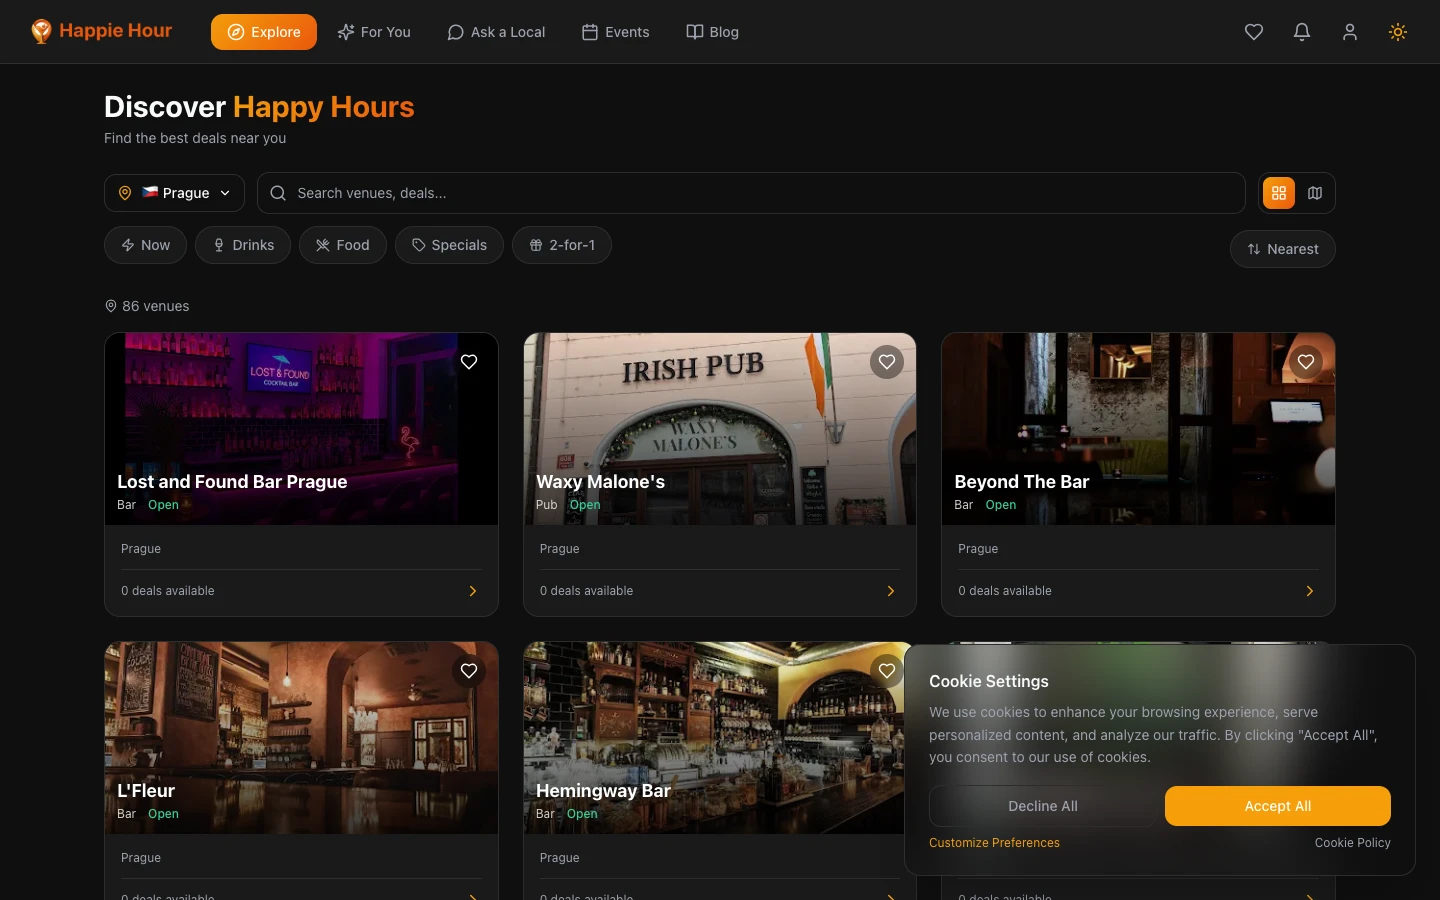Click the Search venues input field
Viewport: 1440px width, 900px height.
(x=750, y=193)
